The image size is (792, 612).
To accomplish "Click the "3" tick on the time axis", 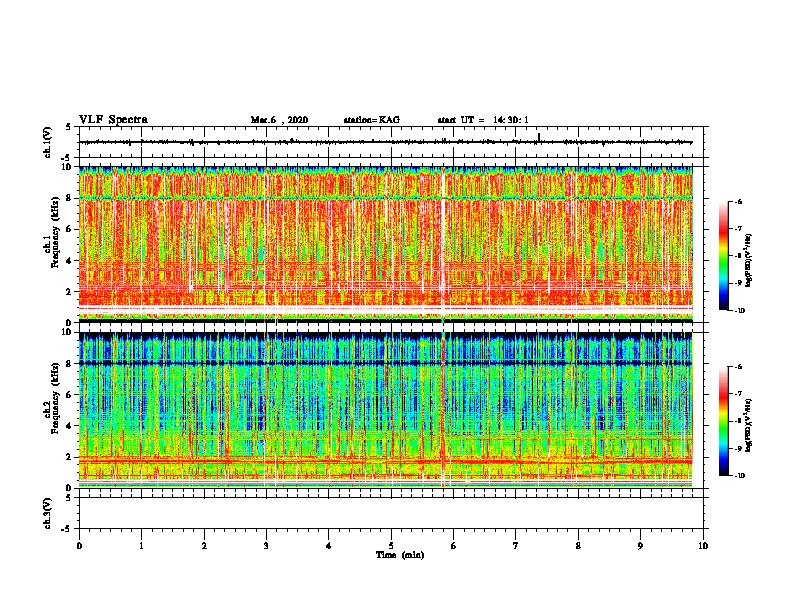I will click(266, 545).
